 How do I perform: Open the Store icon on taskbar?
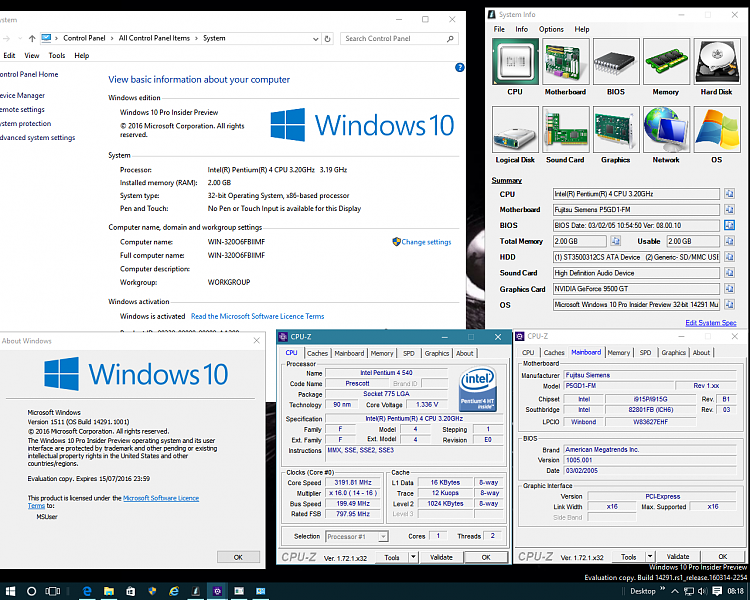pos(130,591)
